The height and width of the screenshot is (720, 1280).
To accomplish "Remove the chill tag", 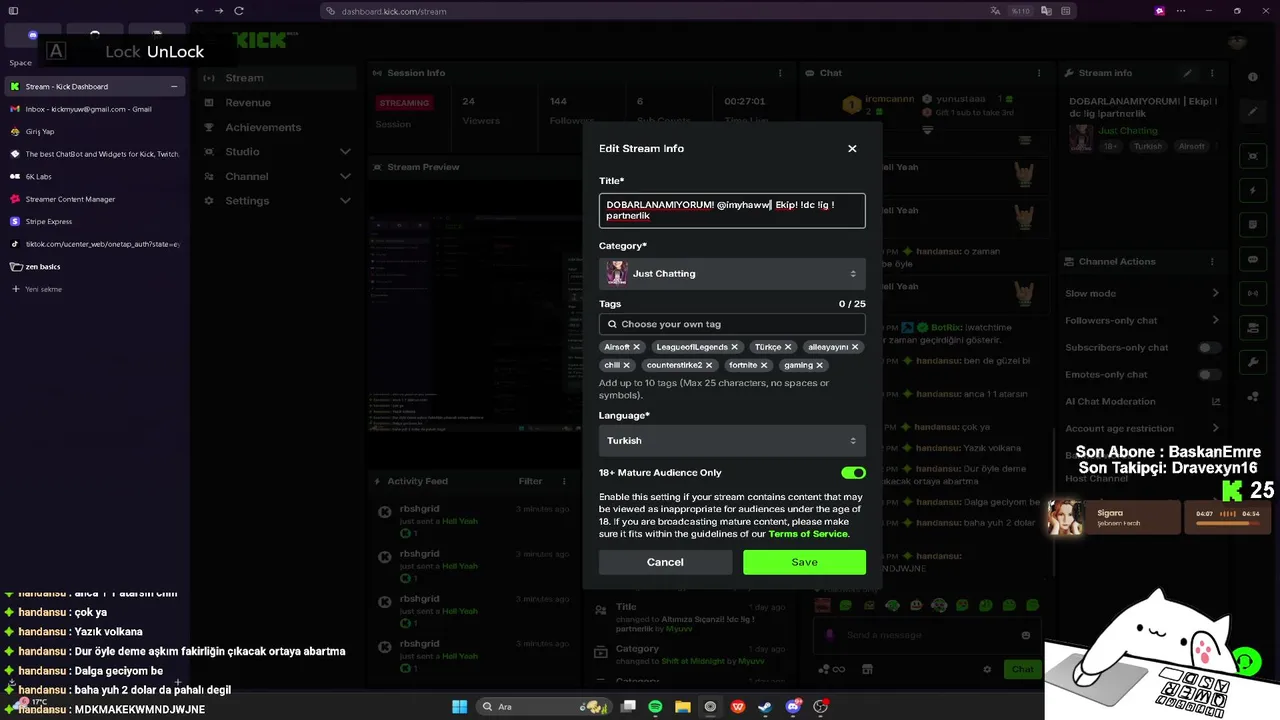I will [627, 365].
